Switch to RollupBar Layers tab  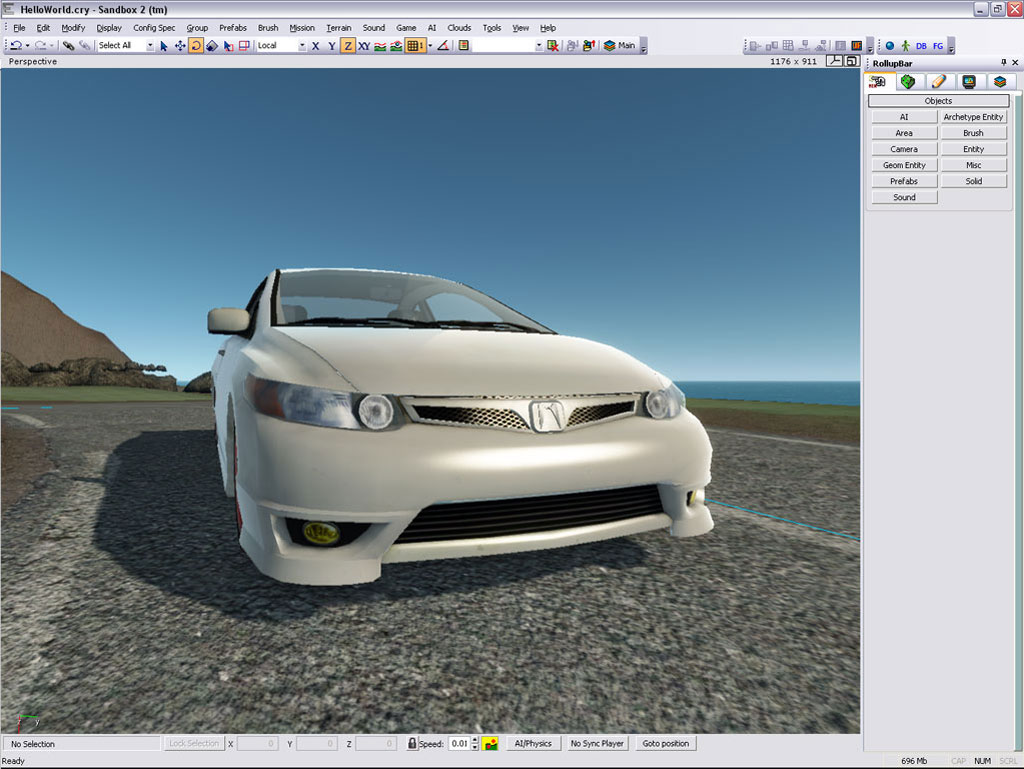point(999,82)
